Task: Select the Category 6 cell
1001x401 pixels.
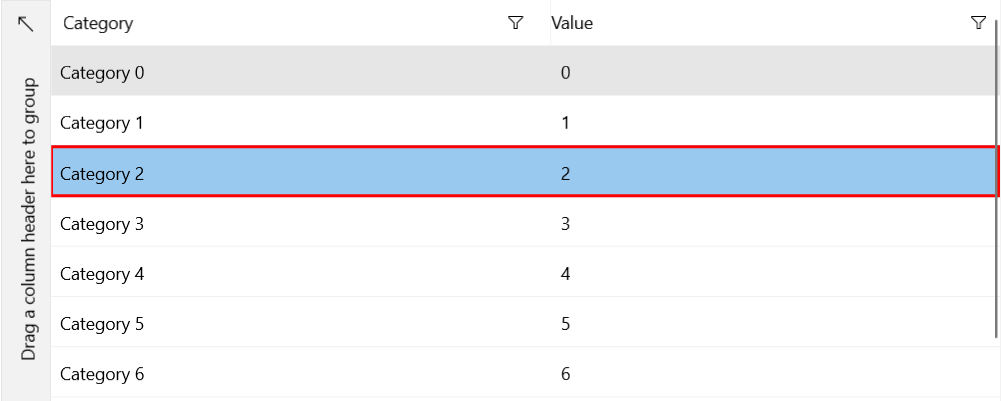Action: (x=102, y=374)
